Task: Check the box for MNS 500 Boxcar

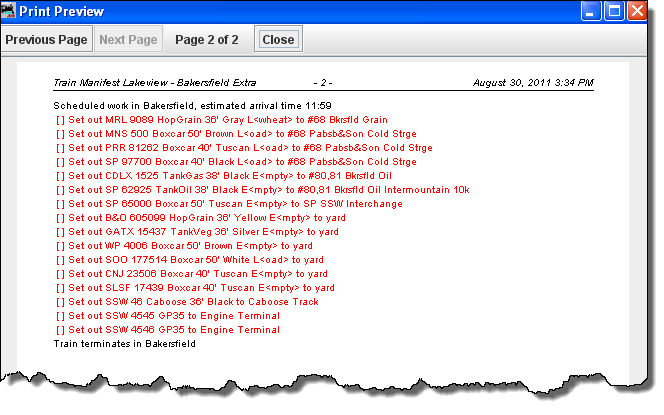Action: click(x=61, y=133)
